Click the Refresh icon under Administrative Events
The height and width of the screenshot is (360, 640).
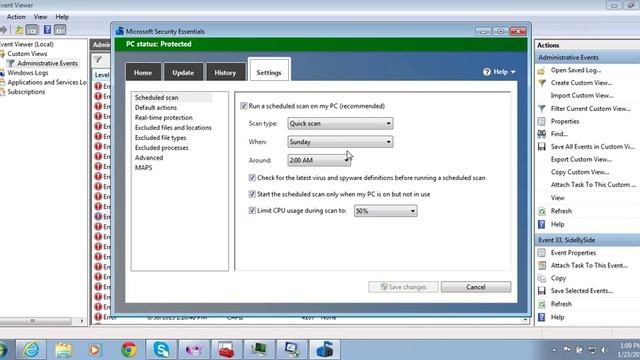542,211
